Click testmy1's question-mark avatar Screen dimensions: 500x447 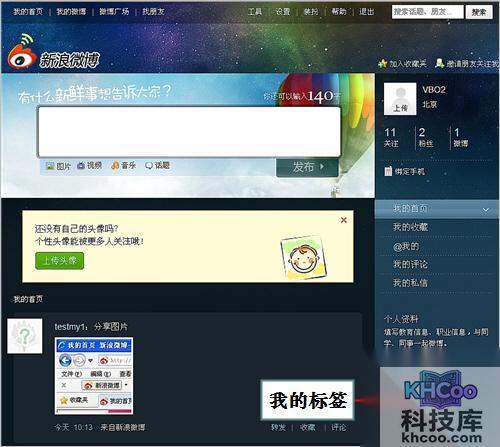[x=25, y=336]
